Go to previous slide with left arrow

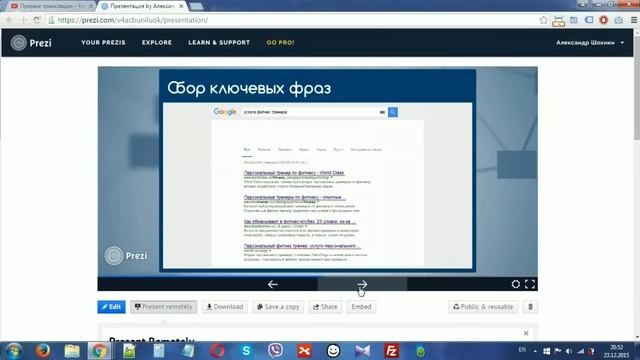(x=273, y=284)
